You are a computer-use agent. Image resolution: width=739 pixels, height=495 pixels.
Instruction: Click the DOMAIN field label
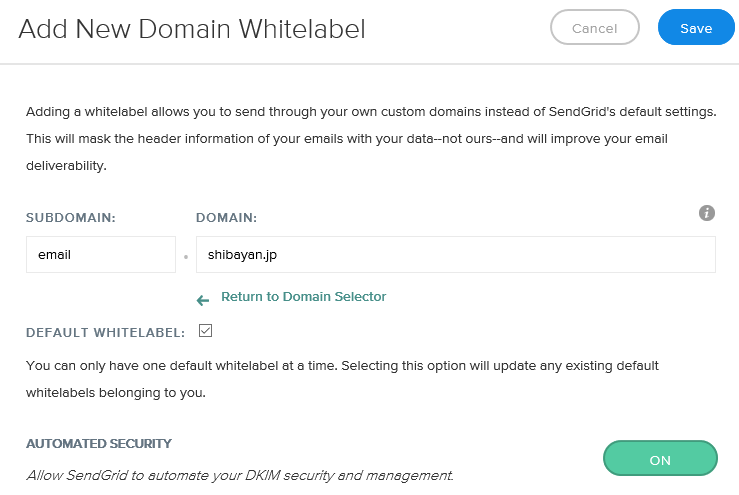point(227,217)
